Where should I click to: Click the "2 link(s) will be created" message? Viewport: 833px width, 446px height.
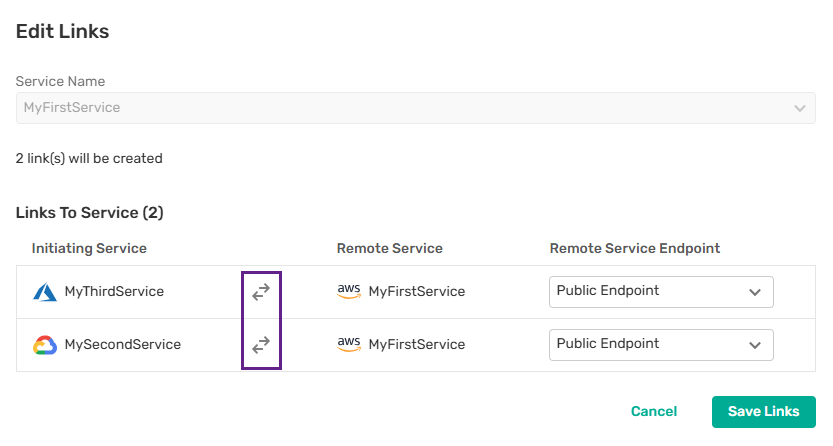[x=89, y=158]
